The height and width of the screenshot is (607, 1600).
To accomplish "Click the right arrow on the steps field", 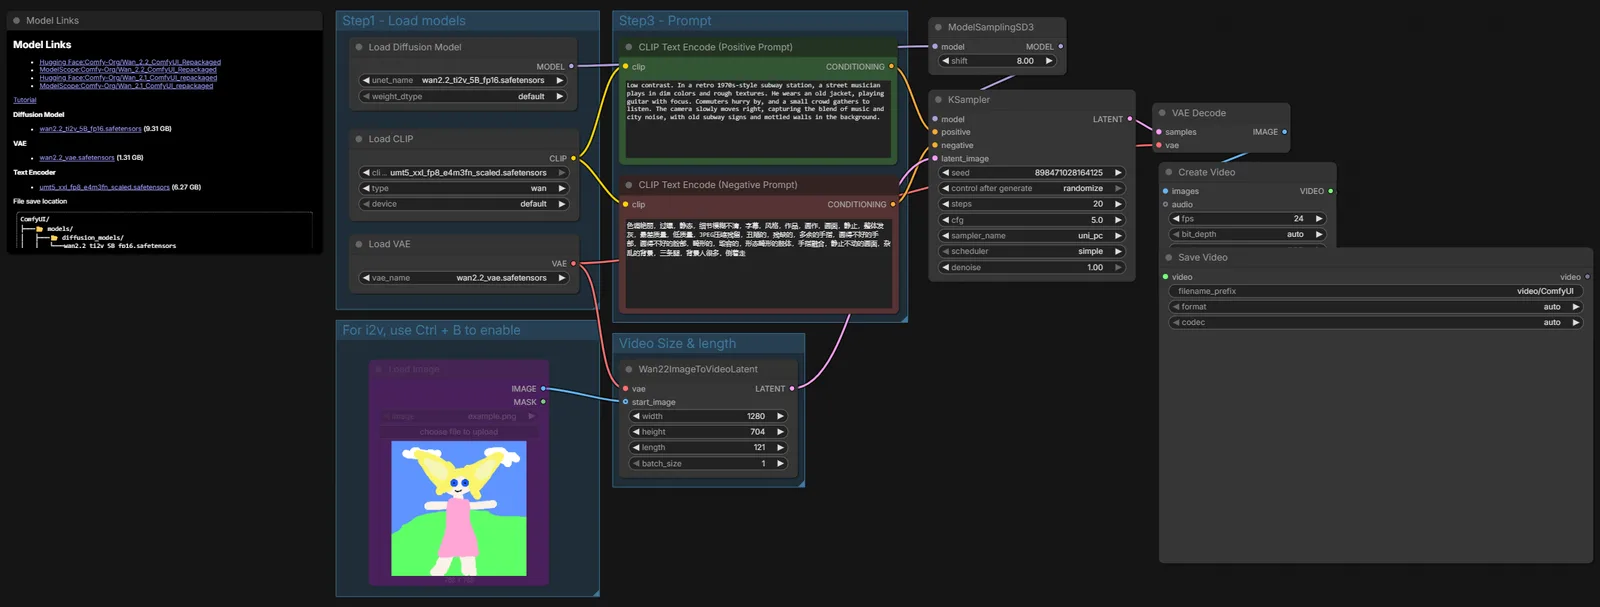I will (1118, 204).
